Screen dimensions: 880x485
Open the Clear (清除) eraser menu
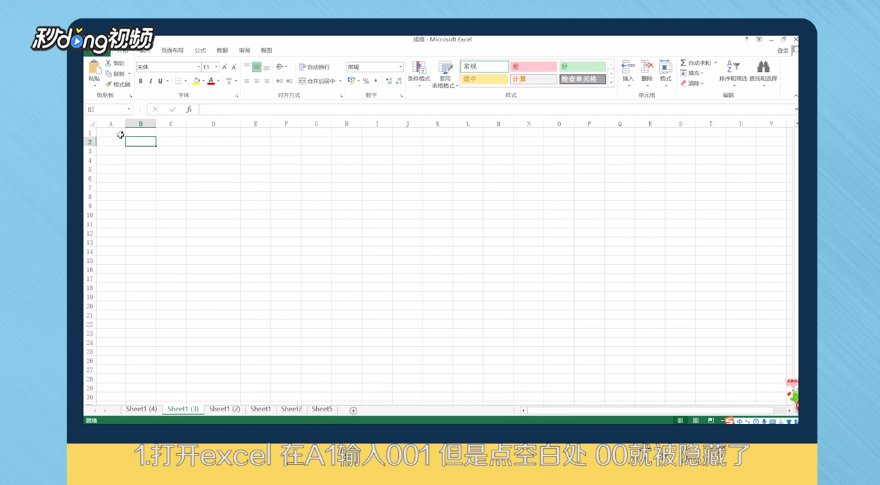[x=692, y=83]
